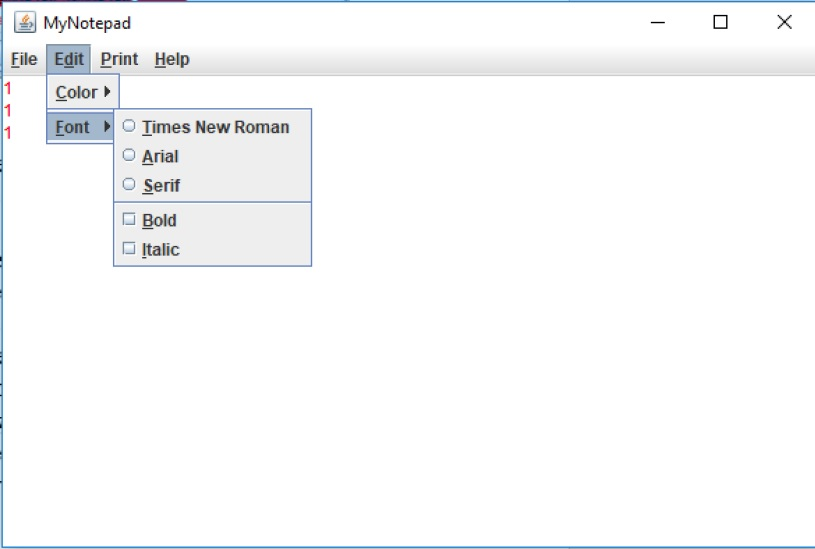
Task: Choose the Serif font radio option
Action: click(x=213, y=185)
